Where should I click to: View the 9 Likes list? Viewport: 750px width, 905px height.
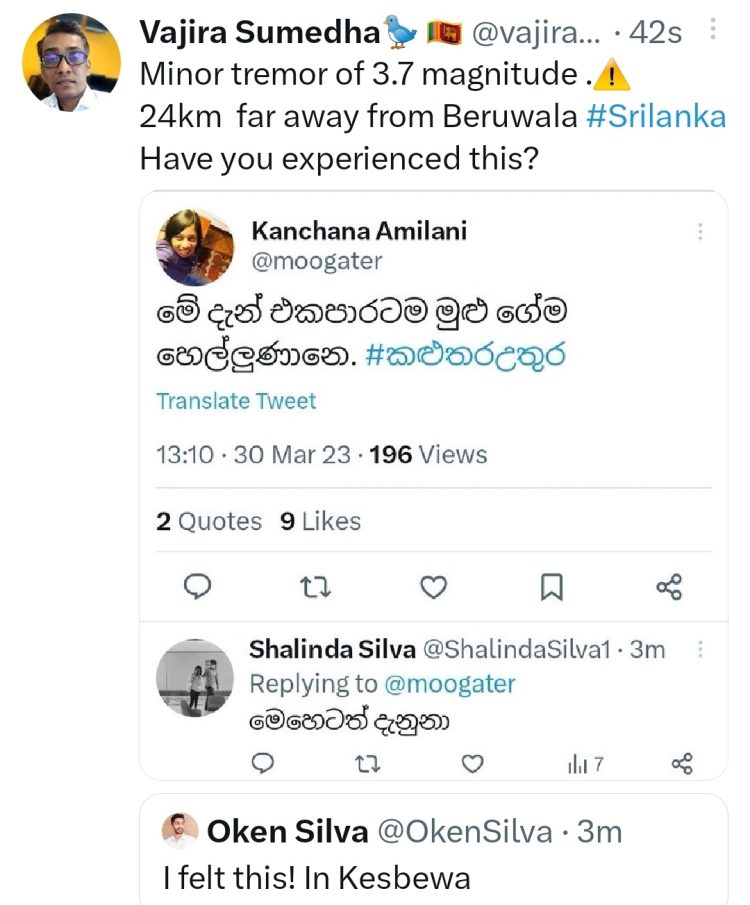tap(320, 521)
